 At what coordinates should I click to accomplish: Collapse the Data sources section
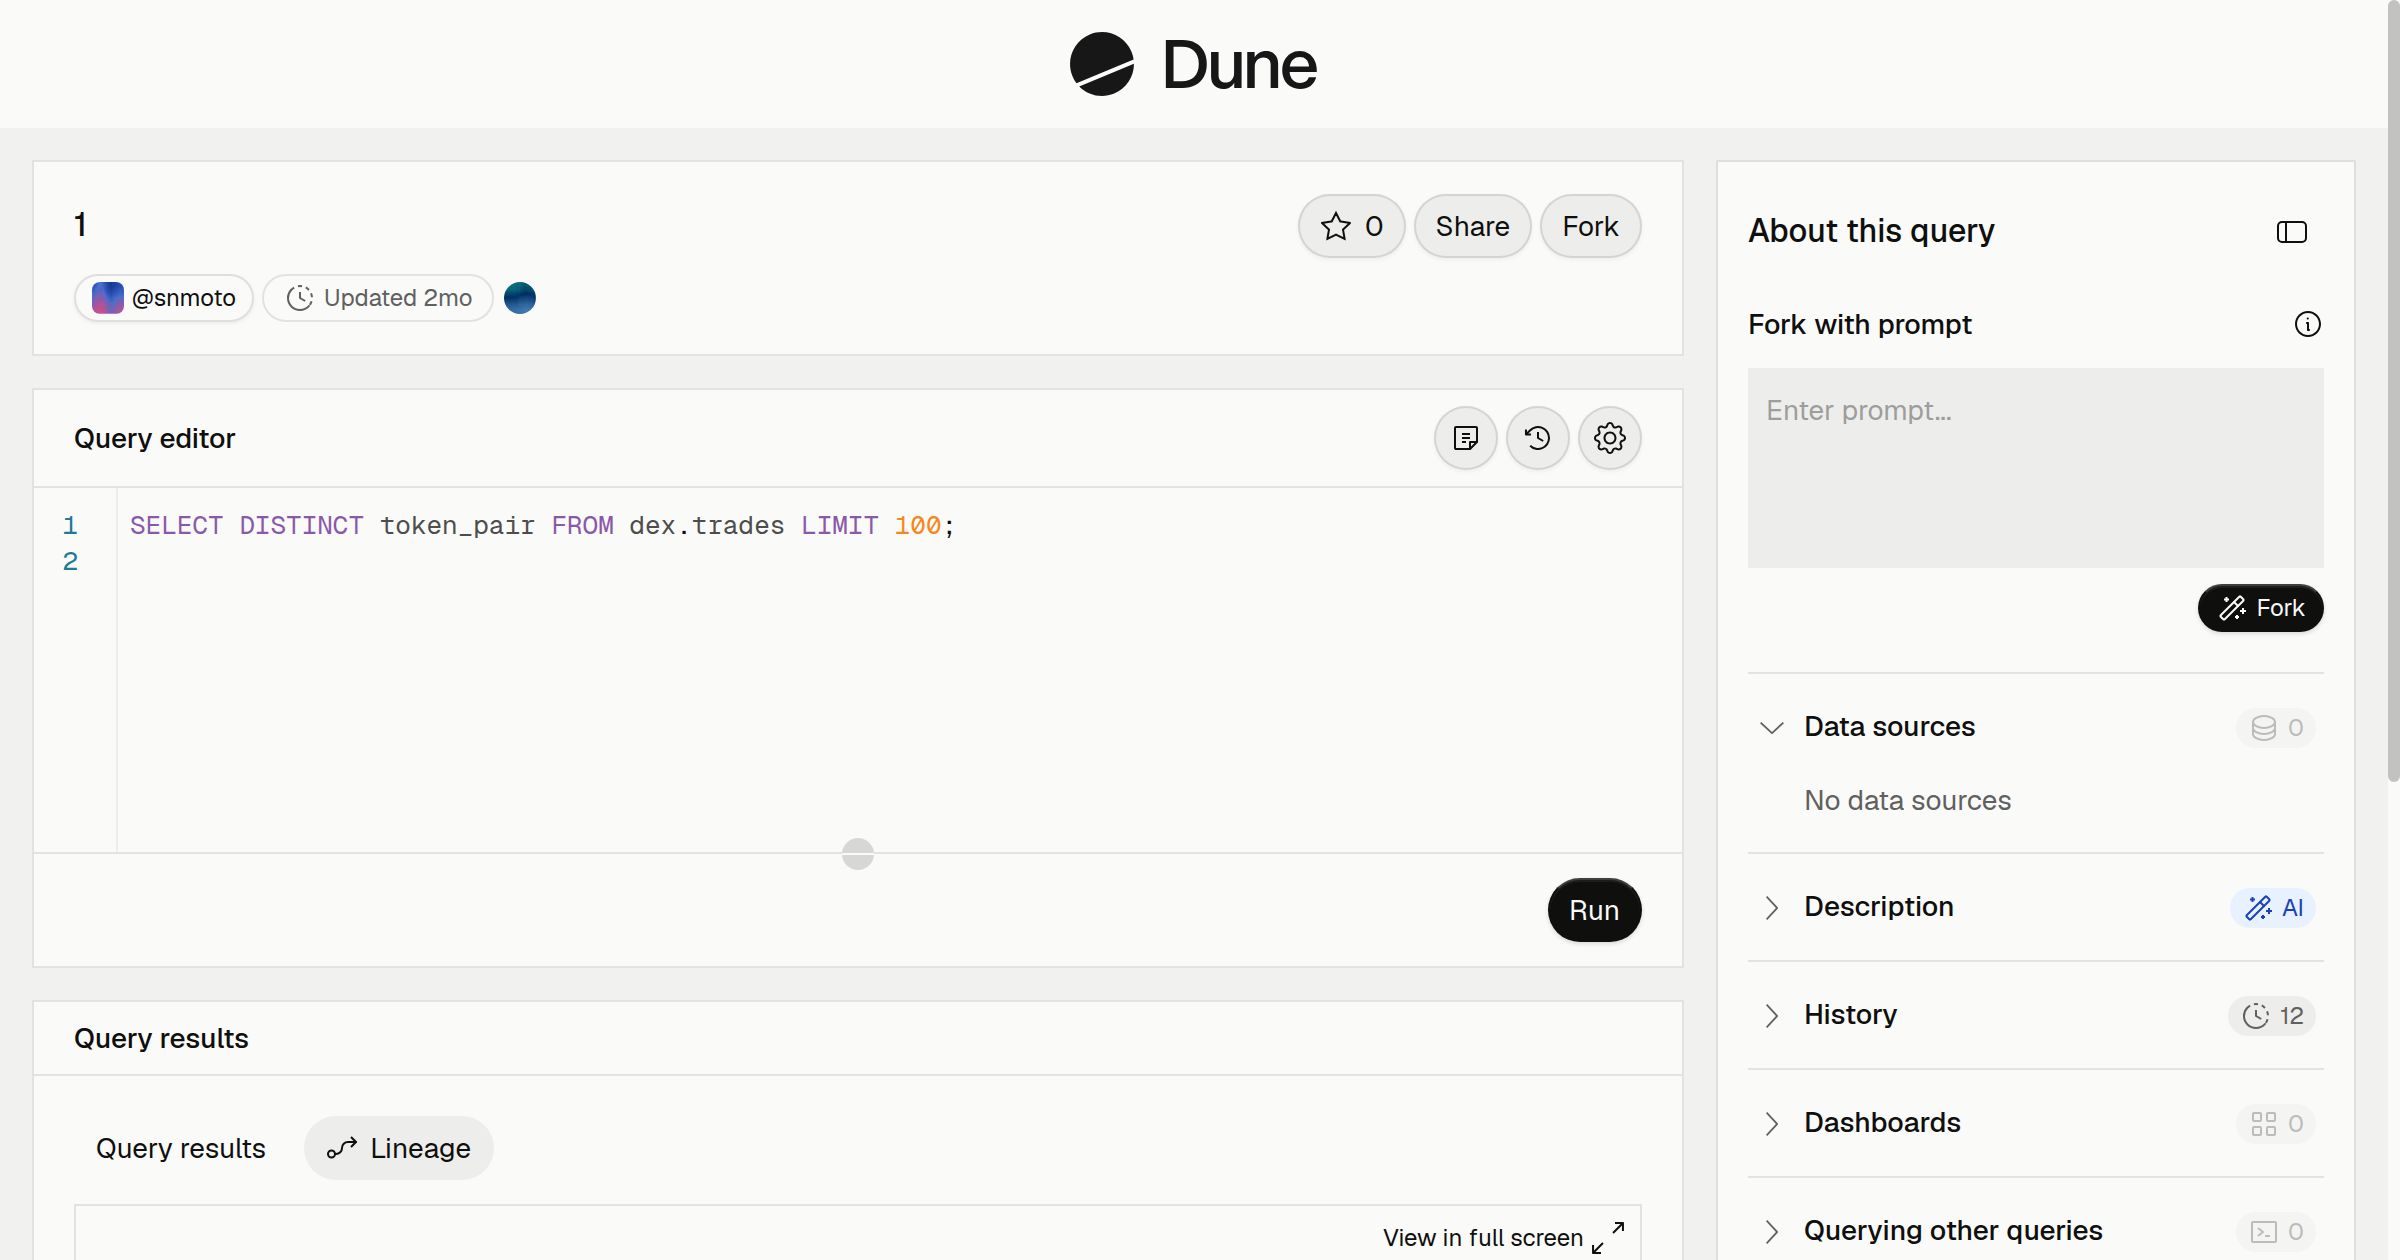coord(1771,727)
